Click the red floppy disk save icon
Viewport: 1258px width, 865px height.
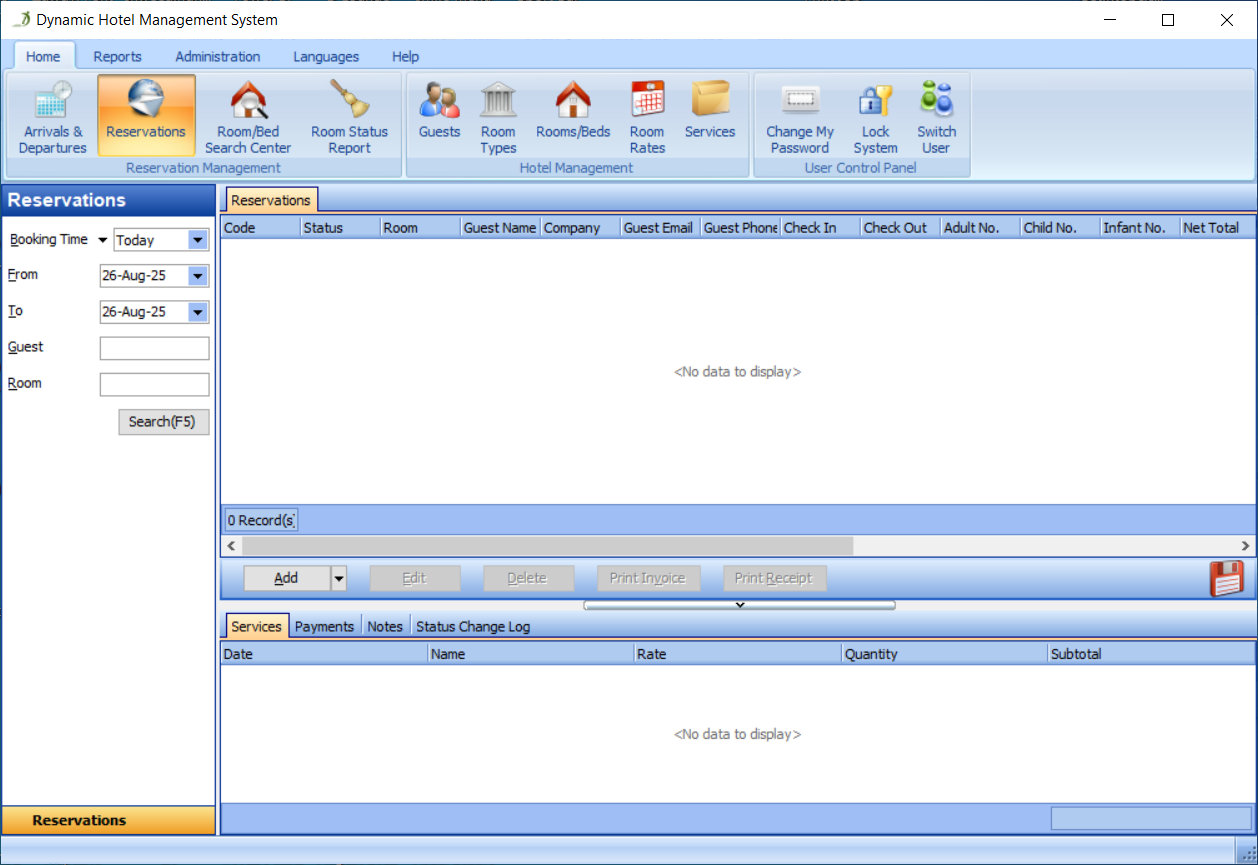(1227, 578)
